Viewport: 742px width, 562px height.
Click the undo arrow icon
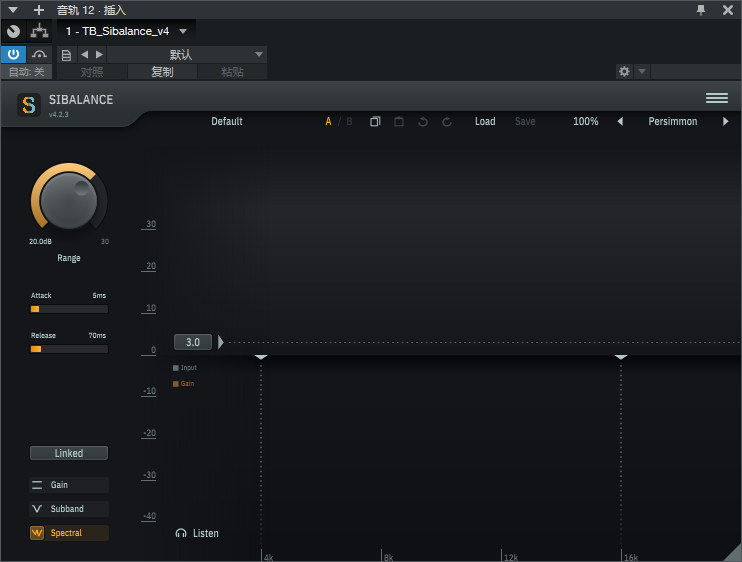pyautogui.click(x=423, y=122)
